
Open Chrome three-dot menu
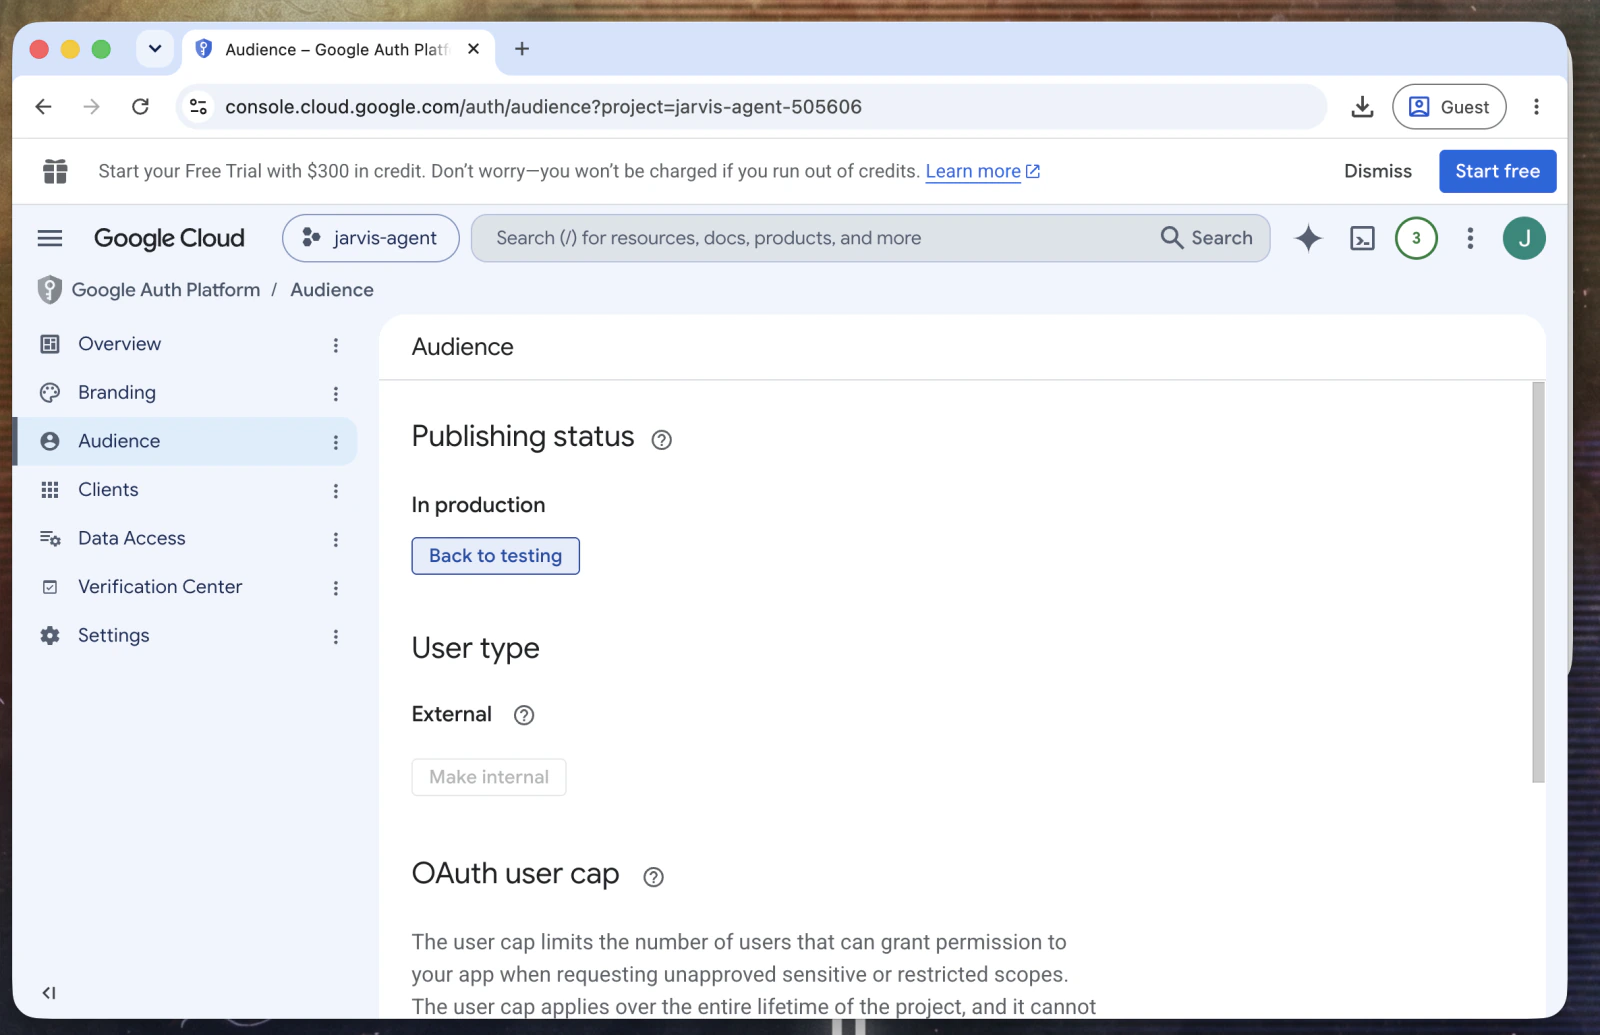pos(1537,107)
